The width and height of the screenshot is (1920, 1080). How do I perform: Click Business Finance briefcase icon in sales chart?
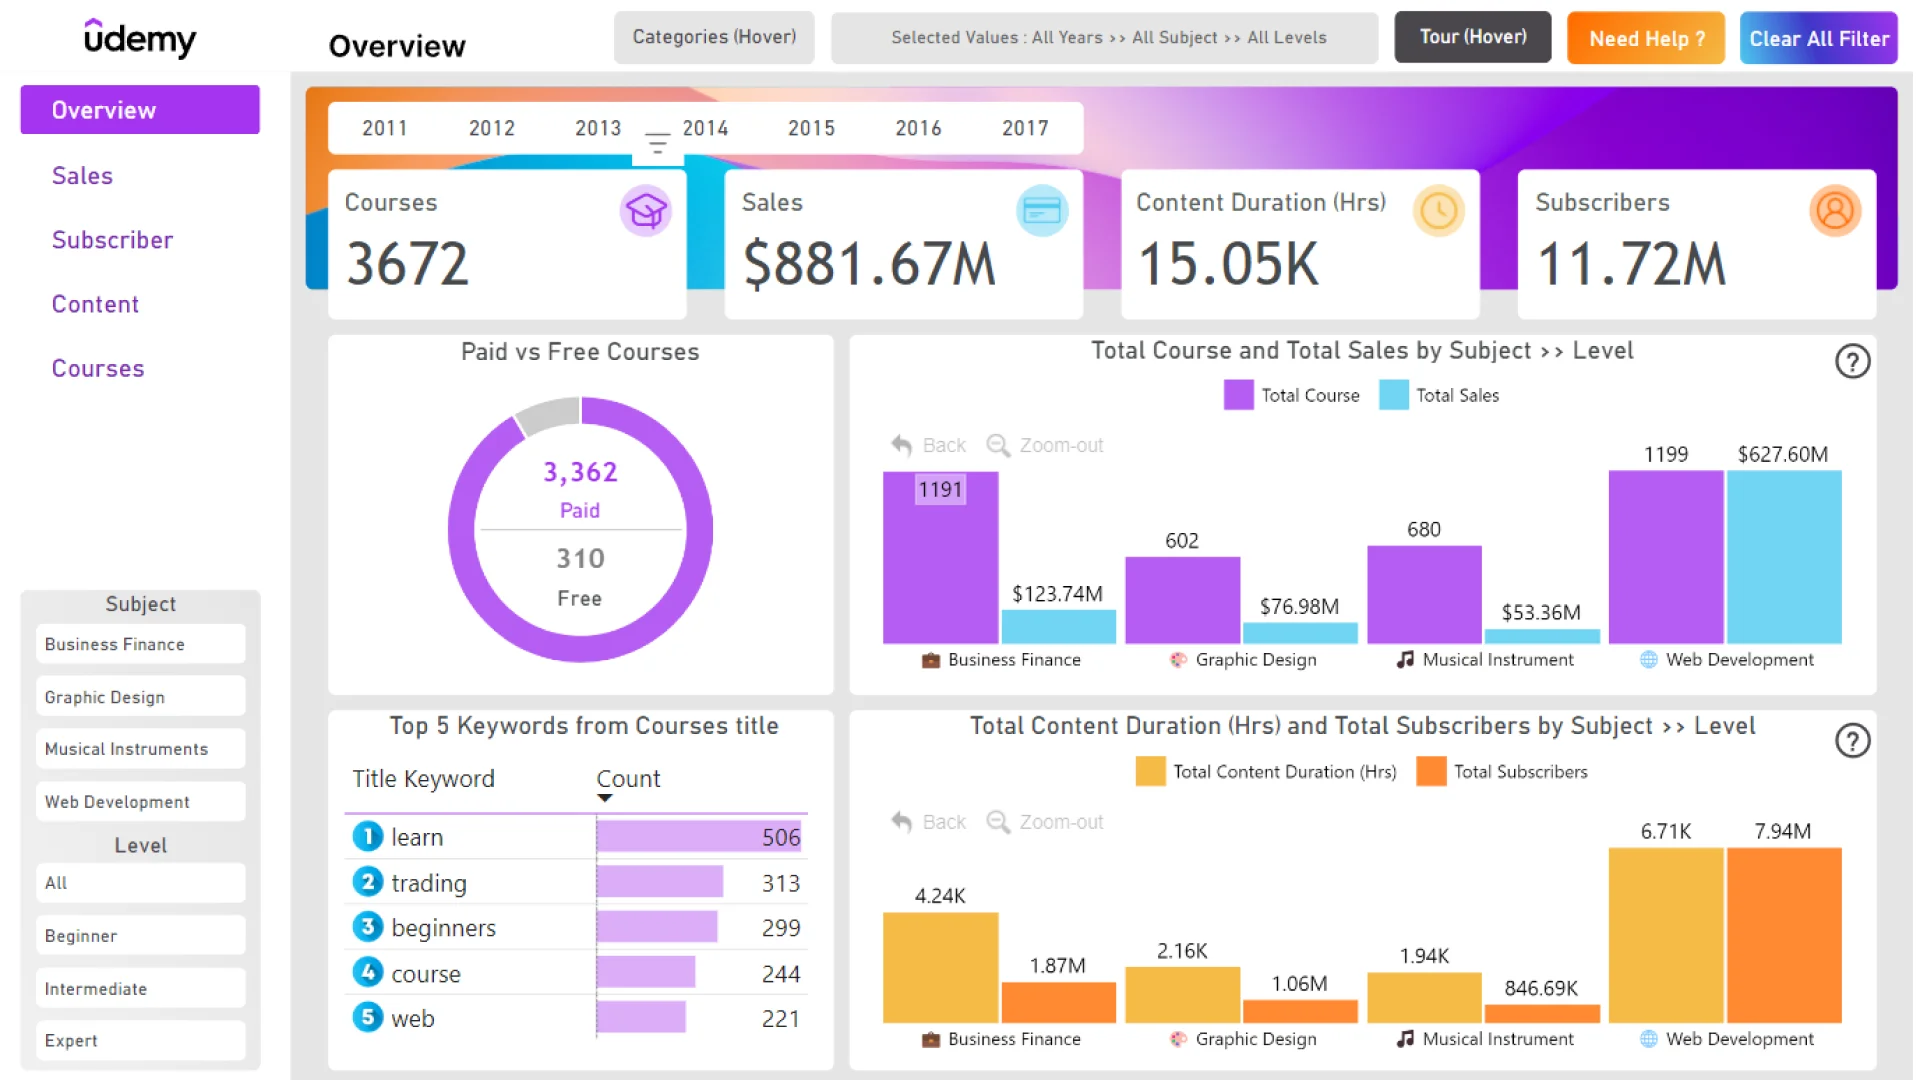[930, 660]
